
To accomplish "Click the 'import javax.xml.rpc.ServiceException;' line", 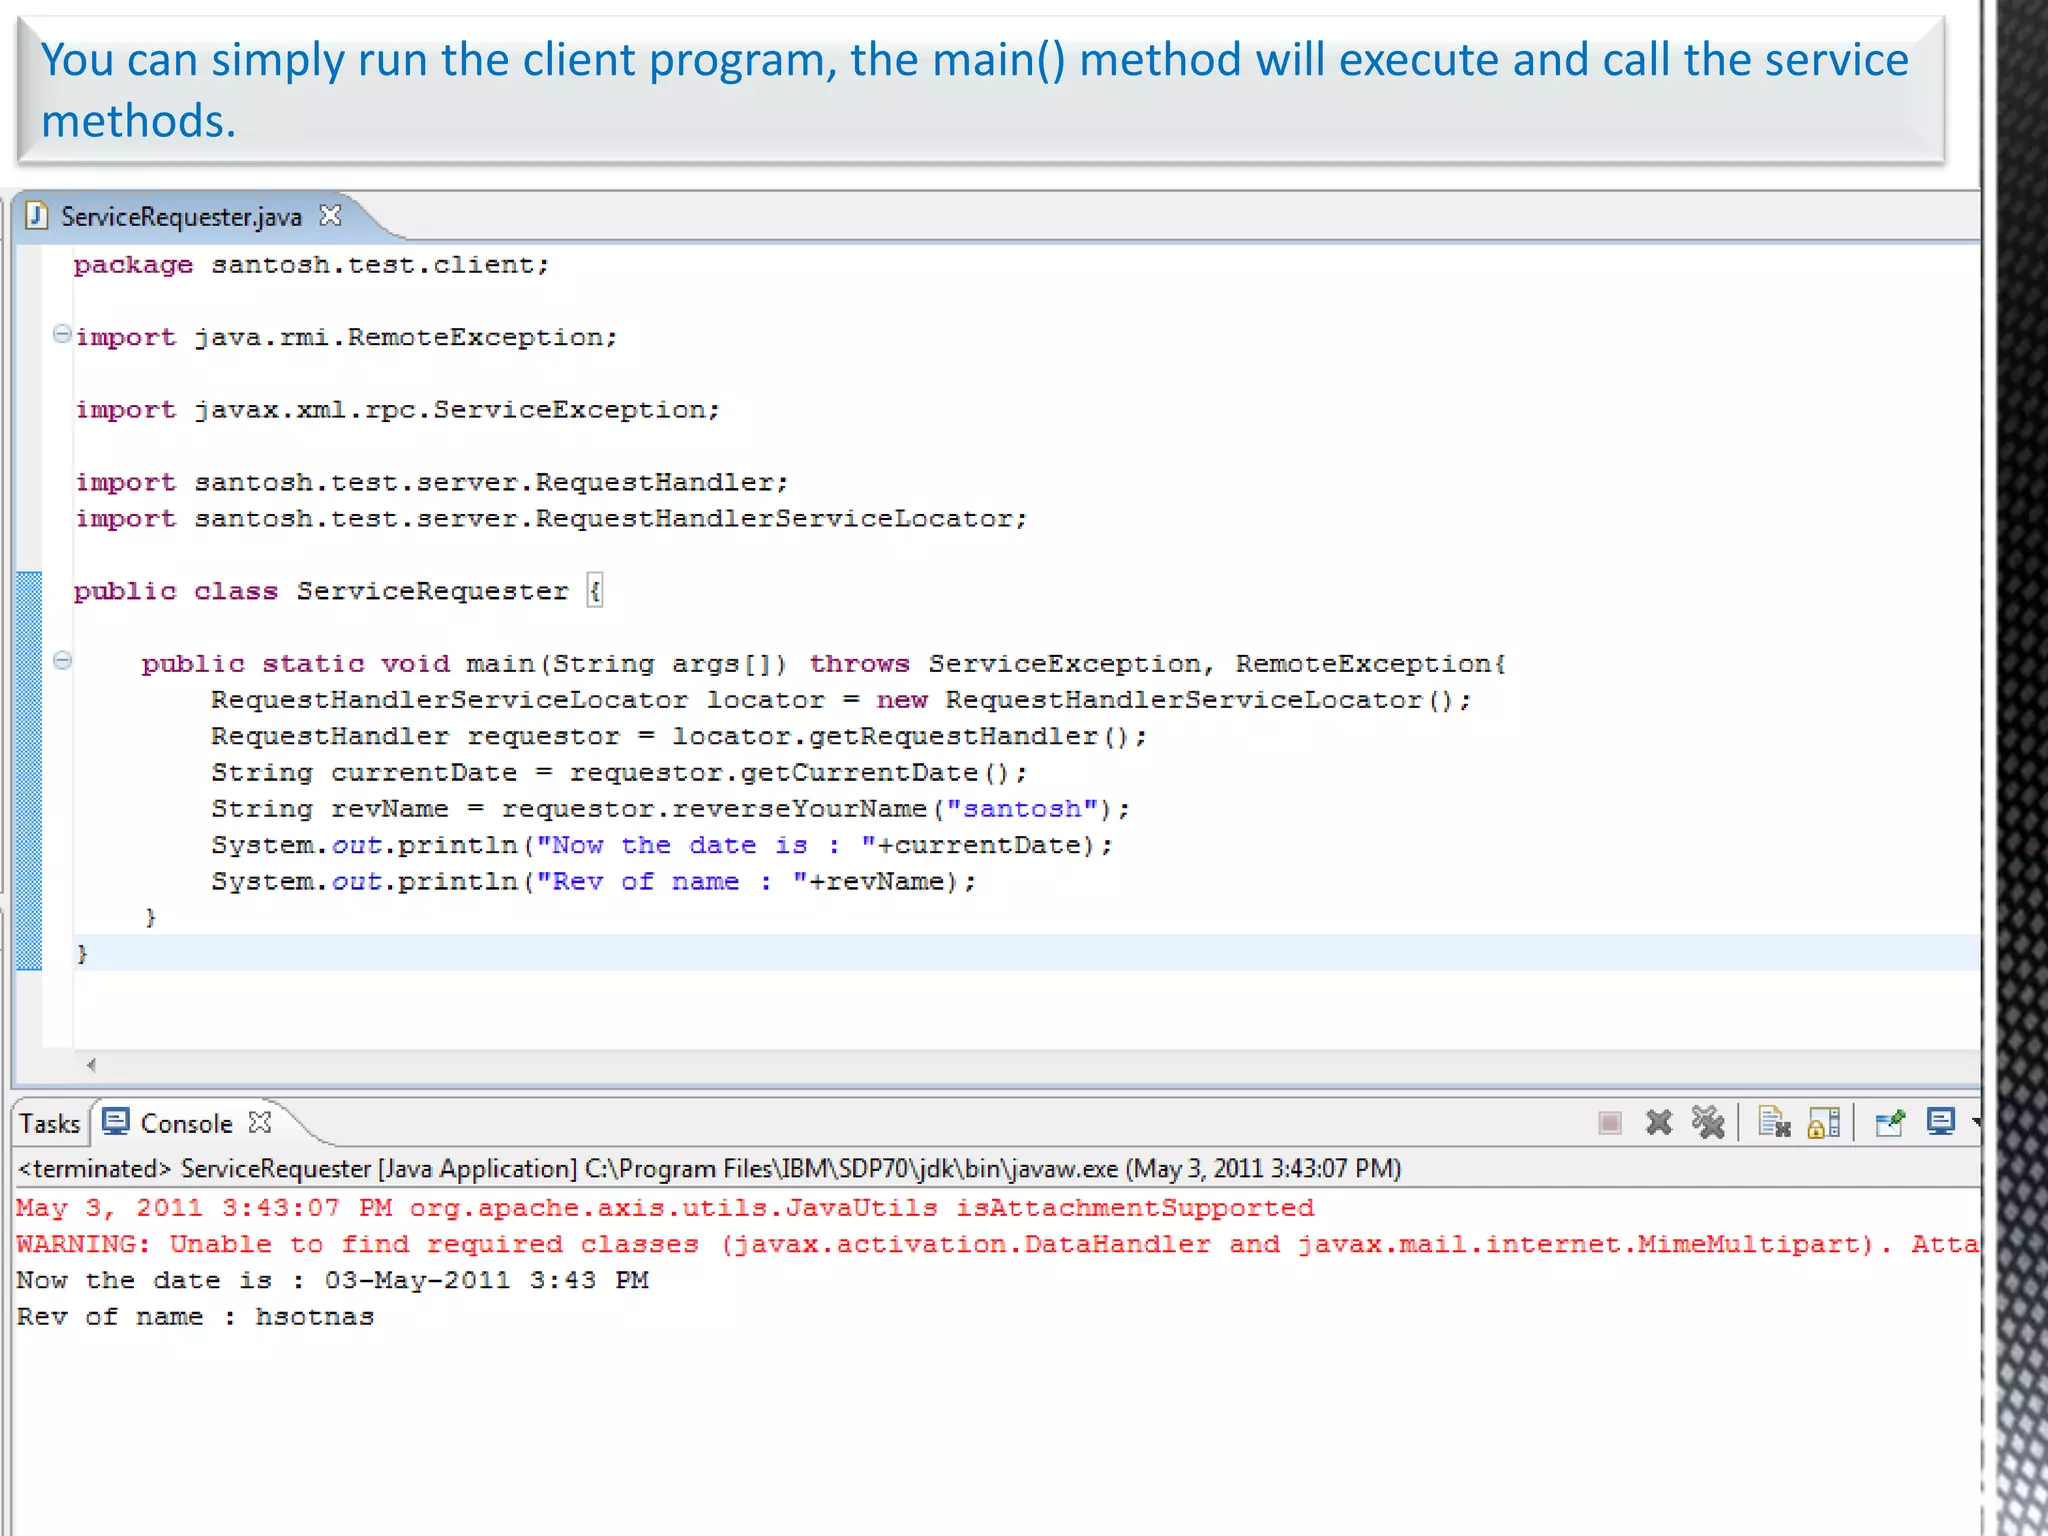I will 397,410.
